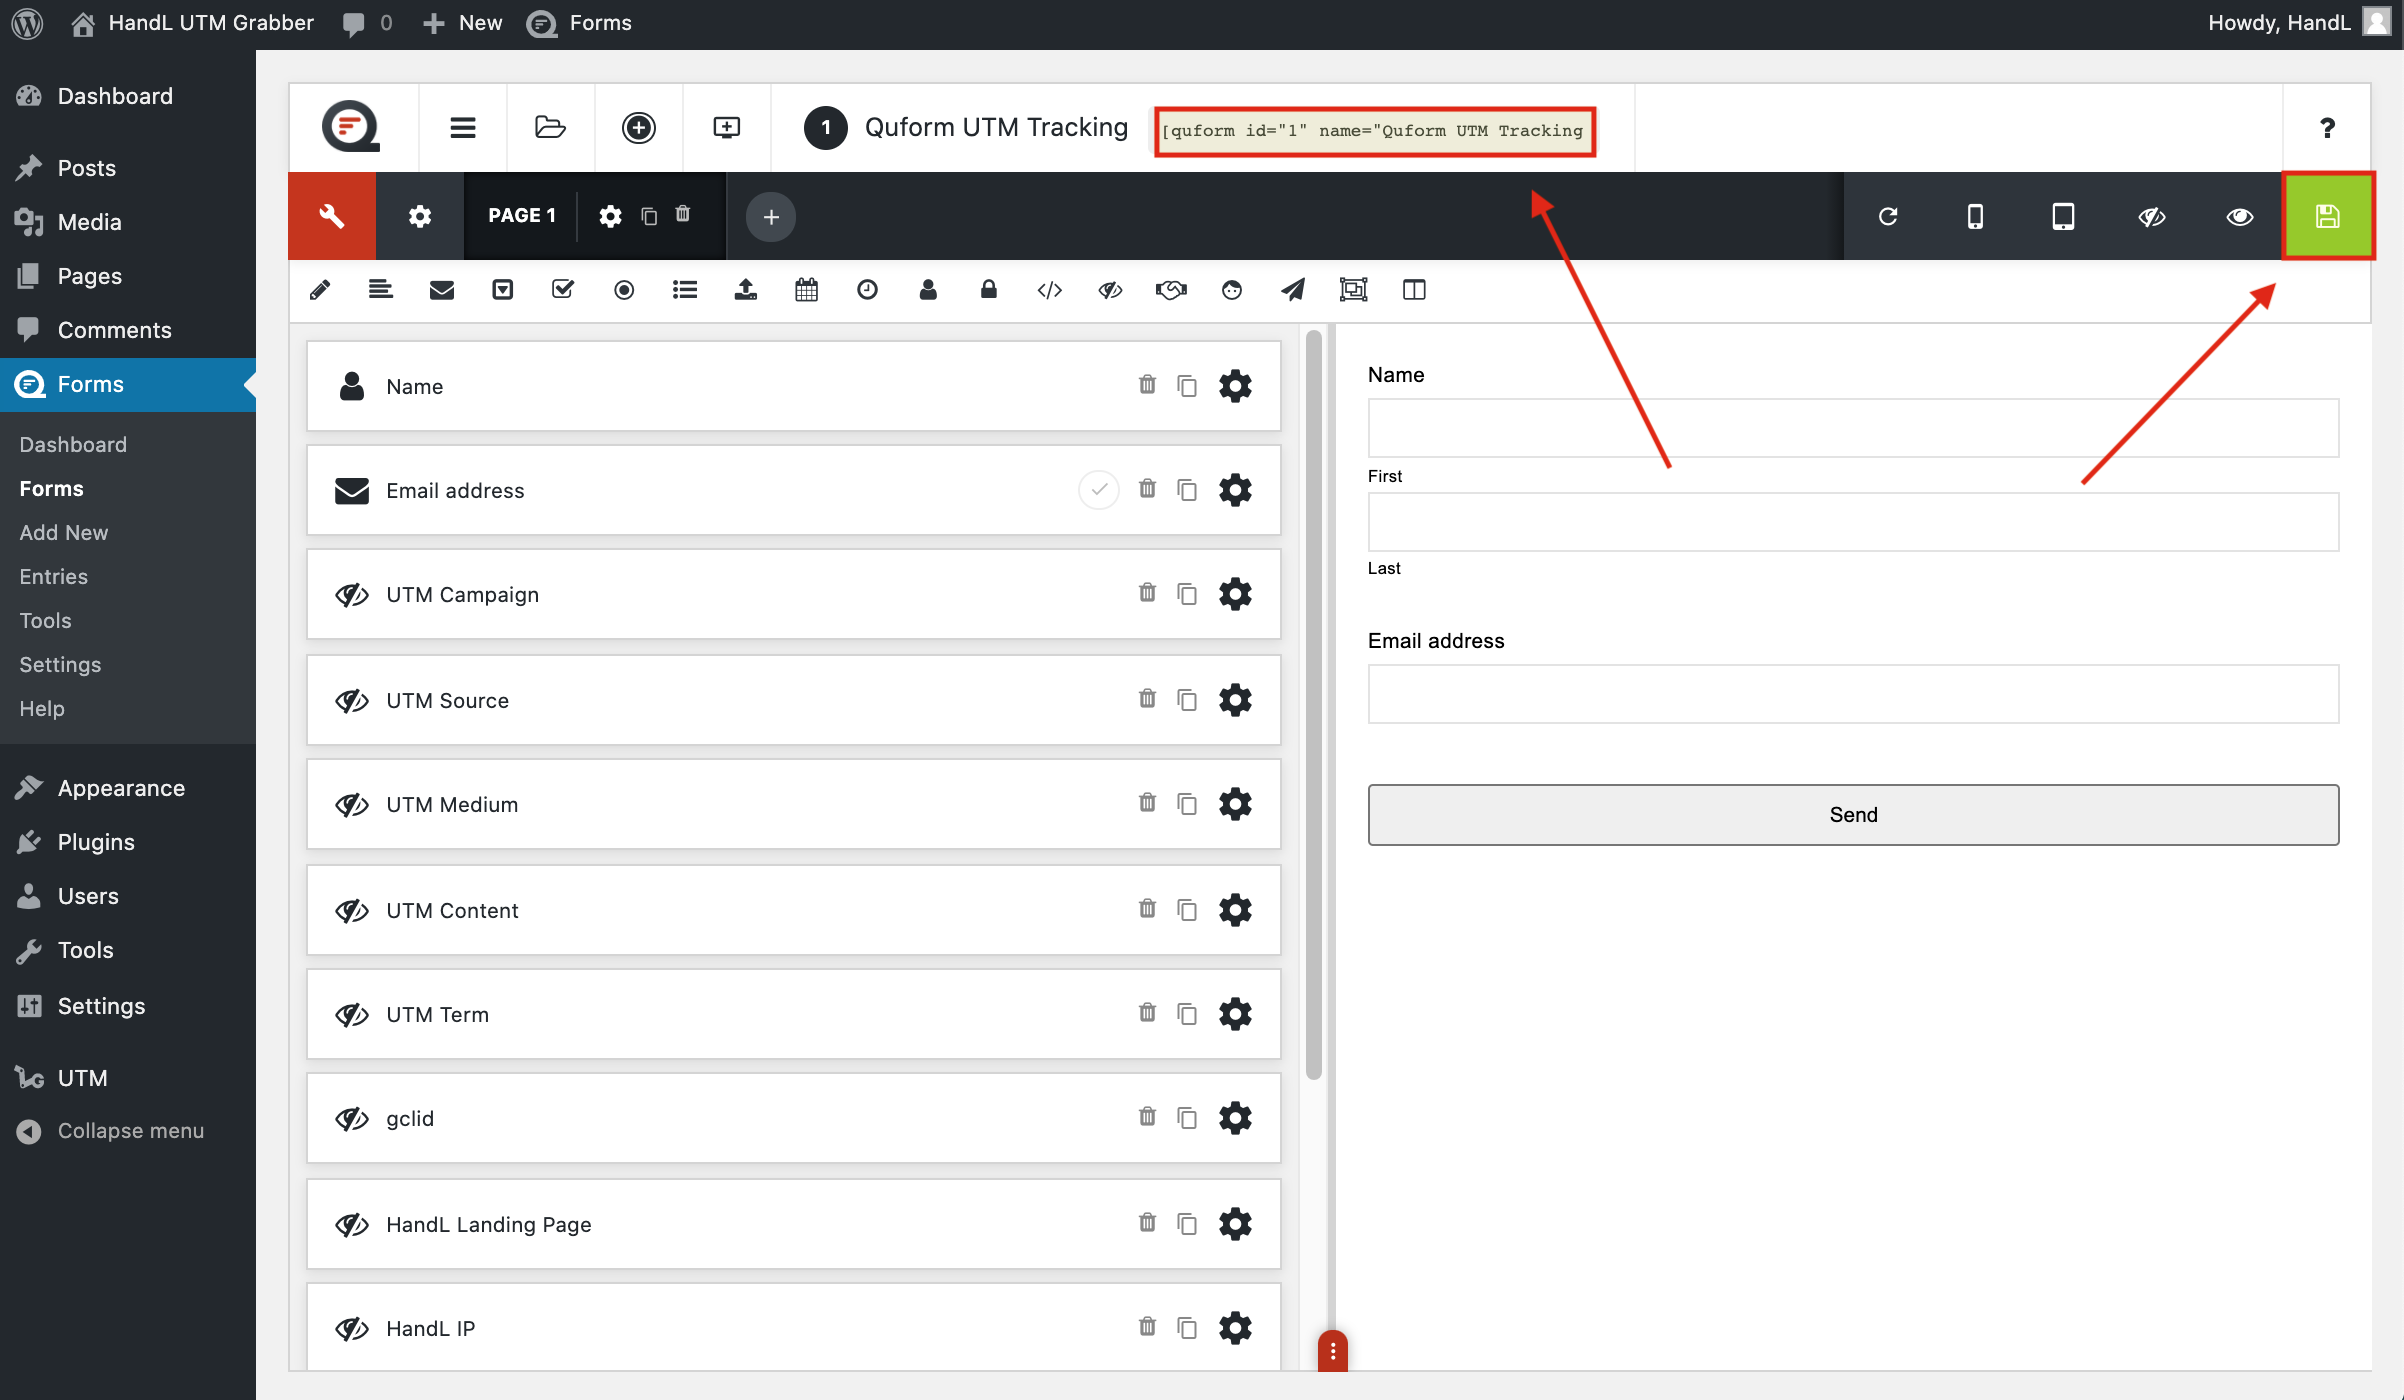The image size is (2404, 1400).
Task: Select the red wrench builder tab
Action: click(x=332, y=216)
